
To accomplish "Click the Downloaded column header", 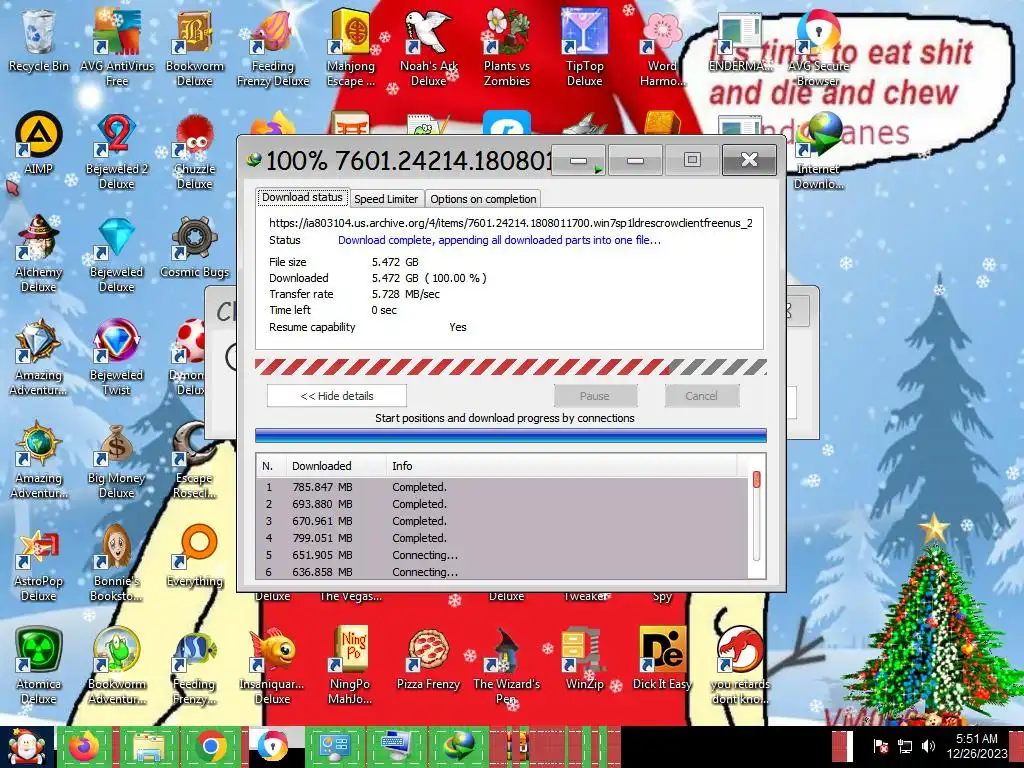I will tap(336, 466).
